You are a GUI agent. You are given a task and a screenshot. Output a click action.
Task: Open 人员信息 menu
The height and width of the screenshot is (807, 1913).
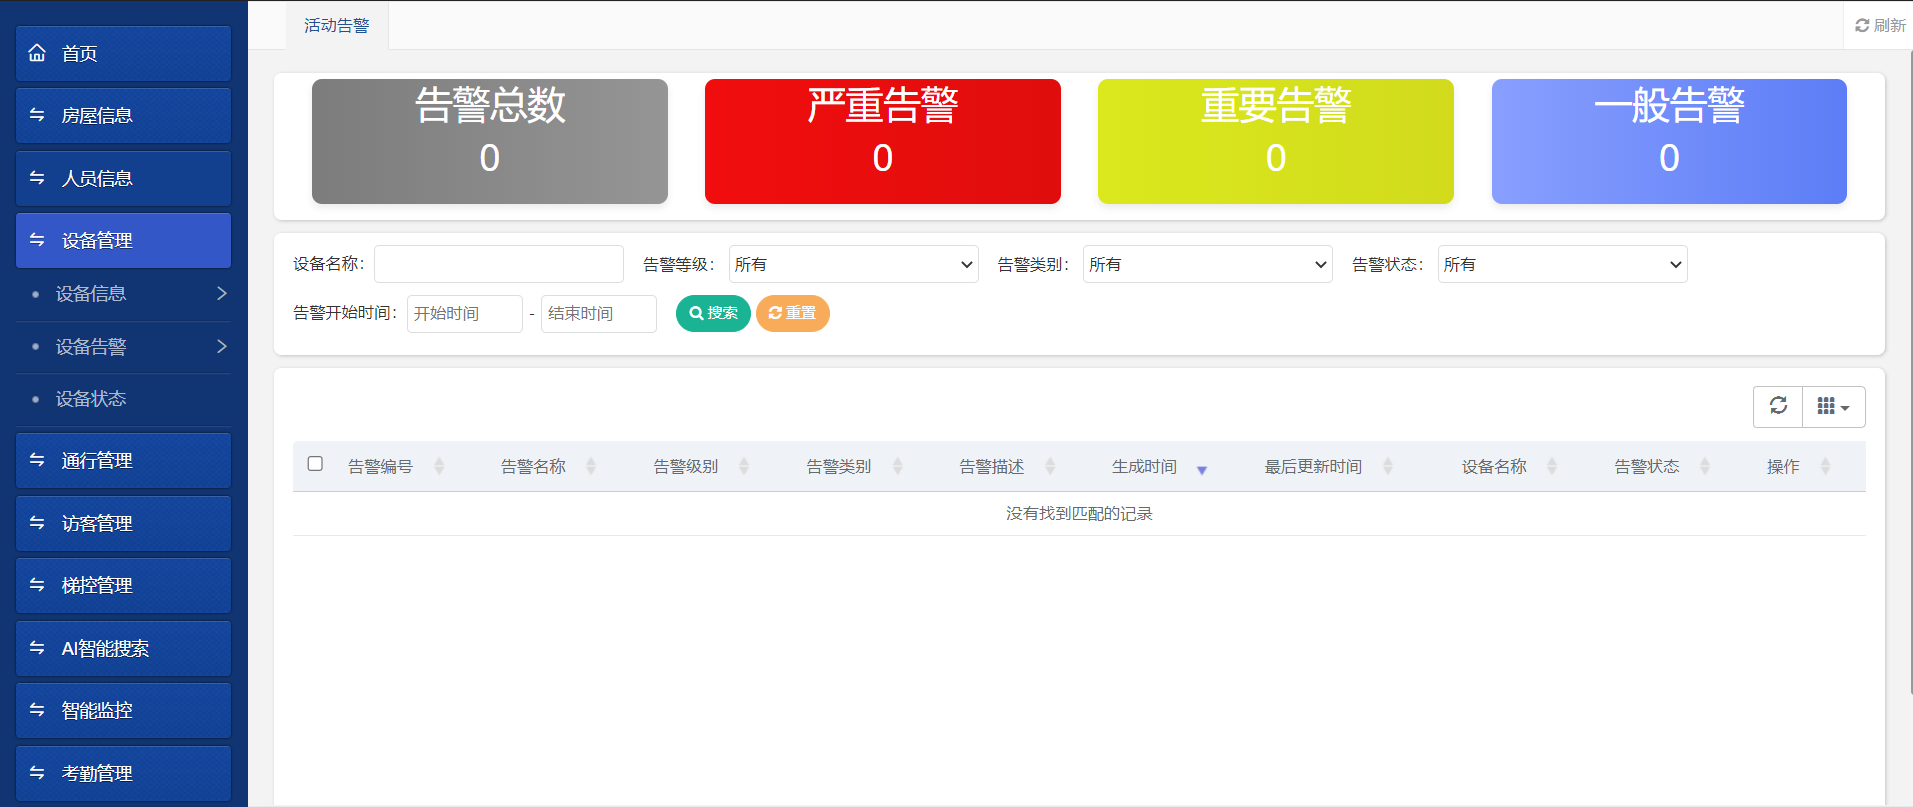[x=124, y=178]
